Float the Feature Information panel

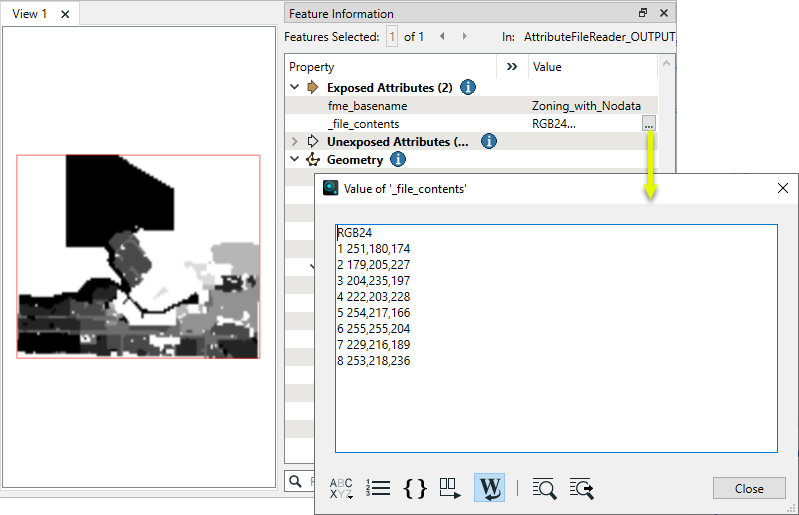pyautogui.click(x=642, y=13)
